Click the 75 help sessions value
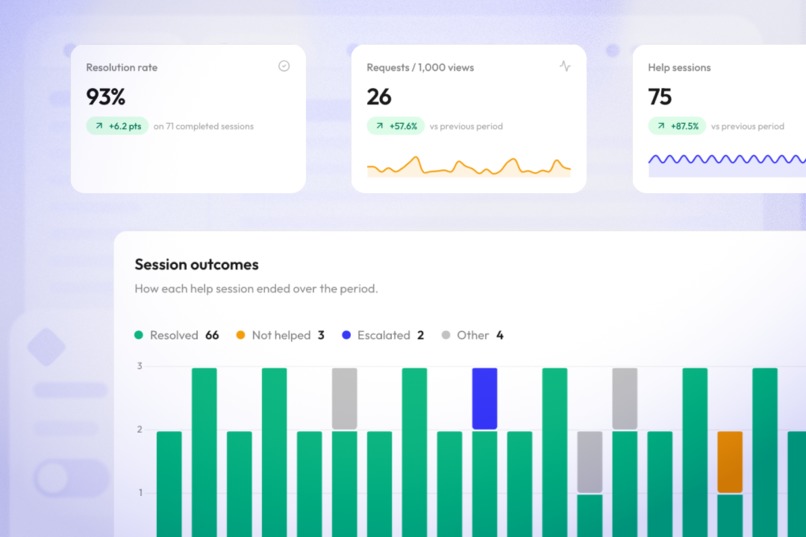The image size is (806, 537). [660, 97]
